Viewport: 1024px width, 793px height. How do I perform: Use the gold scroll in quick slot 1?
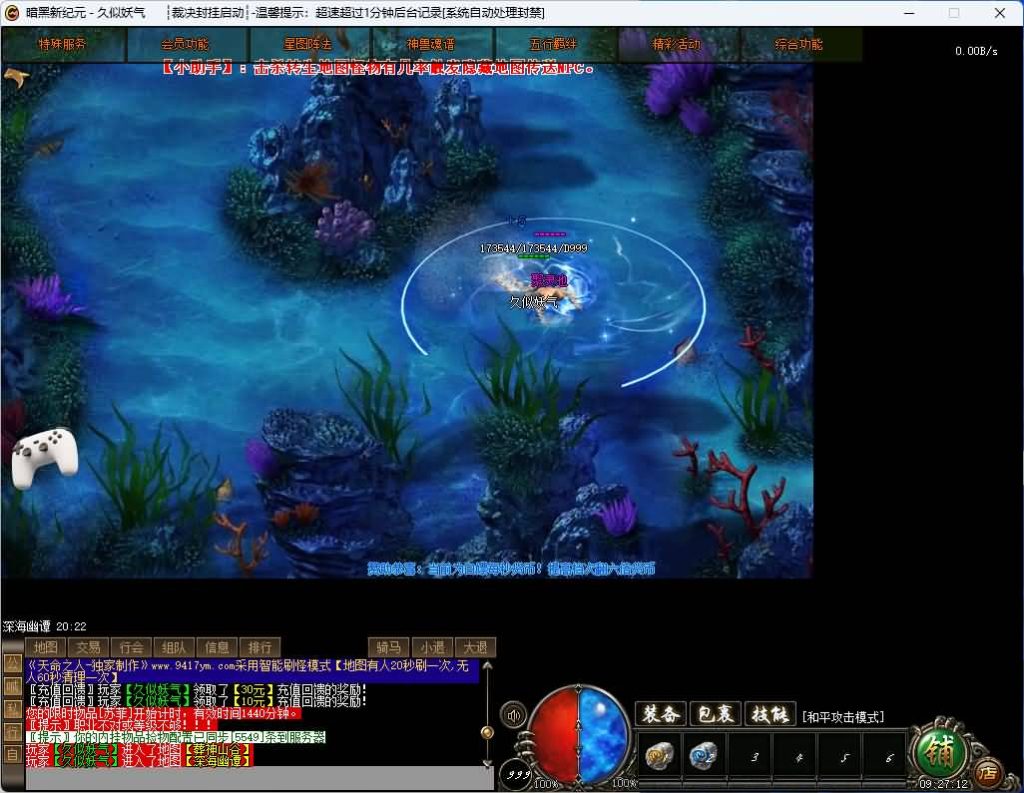(660, 756)
